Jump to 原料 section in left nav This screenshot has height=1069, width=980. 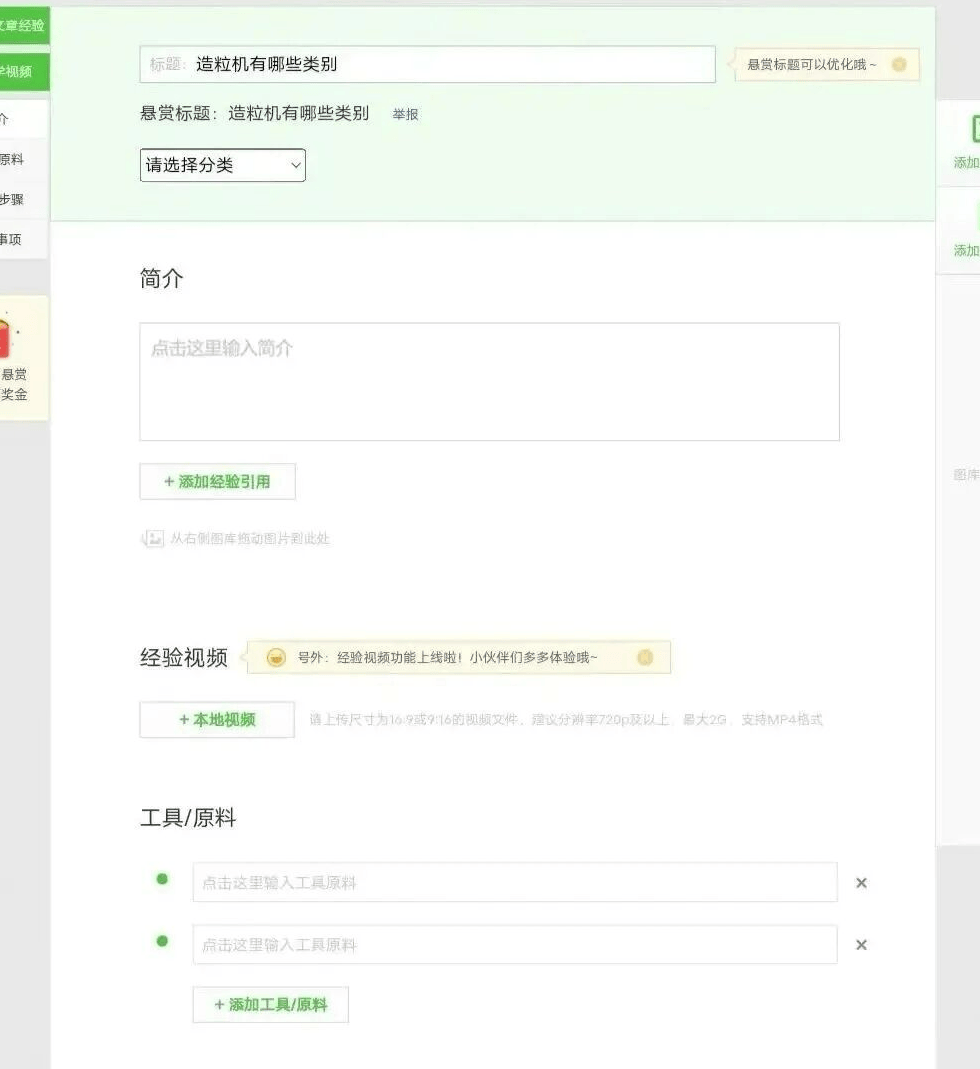pos(12,160)
